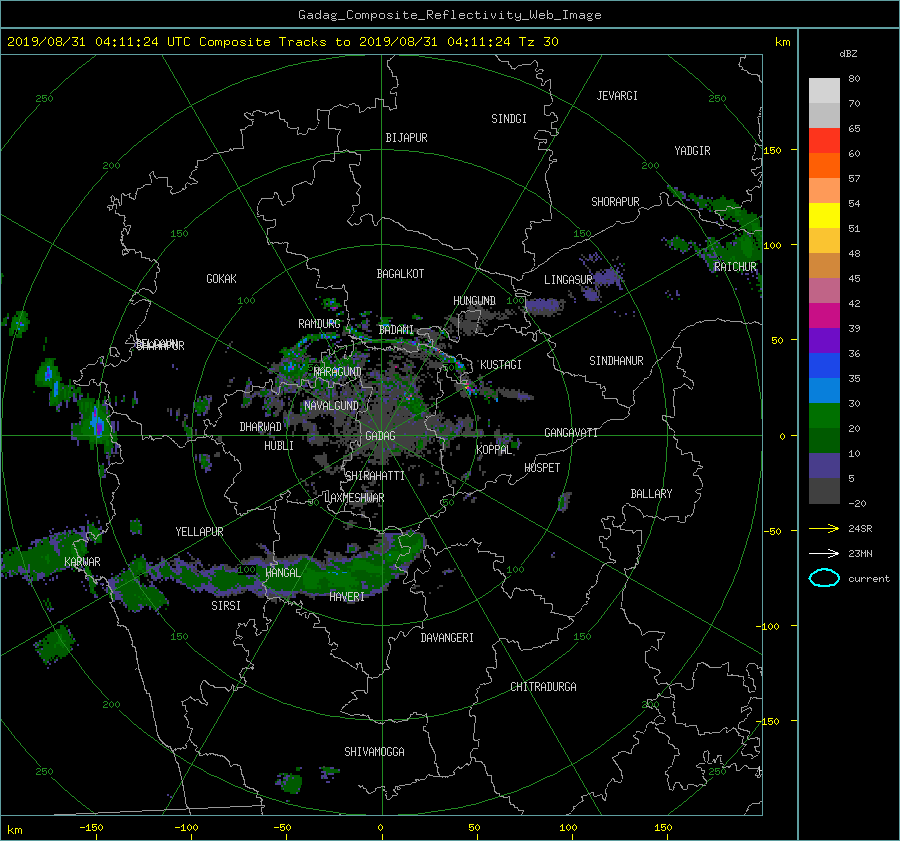900x841 pixels.
Task: Click the BAGALKOT city label
Action: coord(400,274)
